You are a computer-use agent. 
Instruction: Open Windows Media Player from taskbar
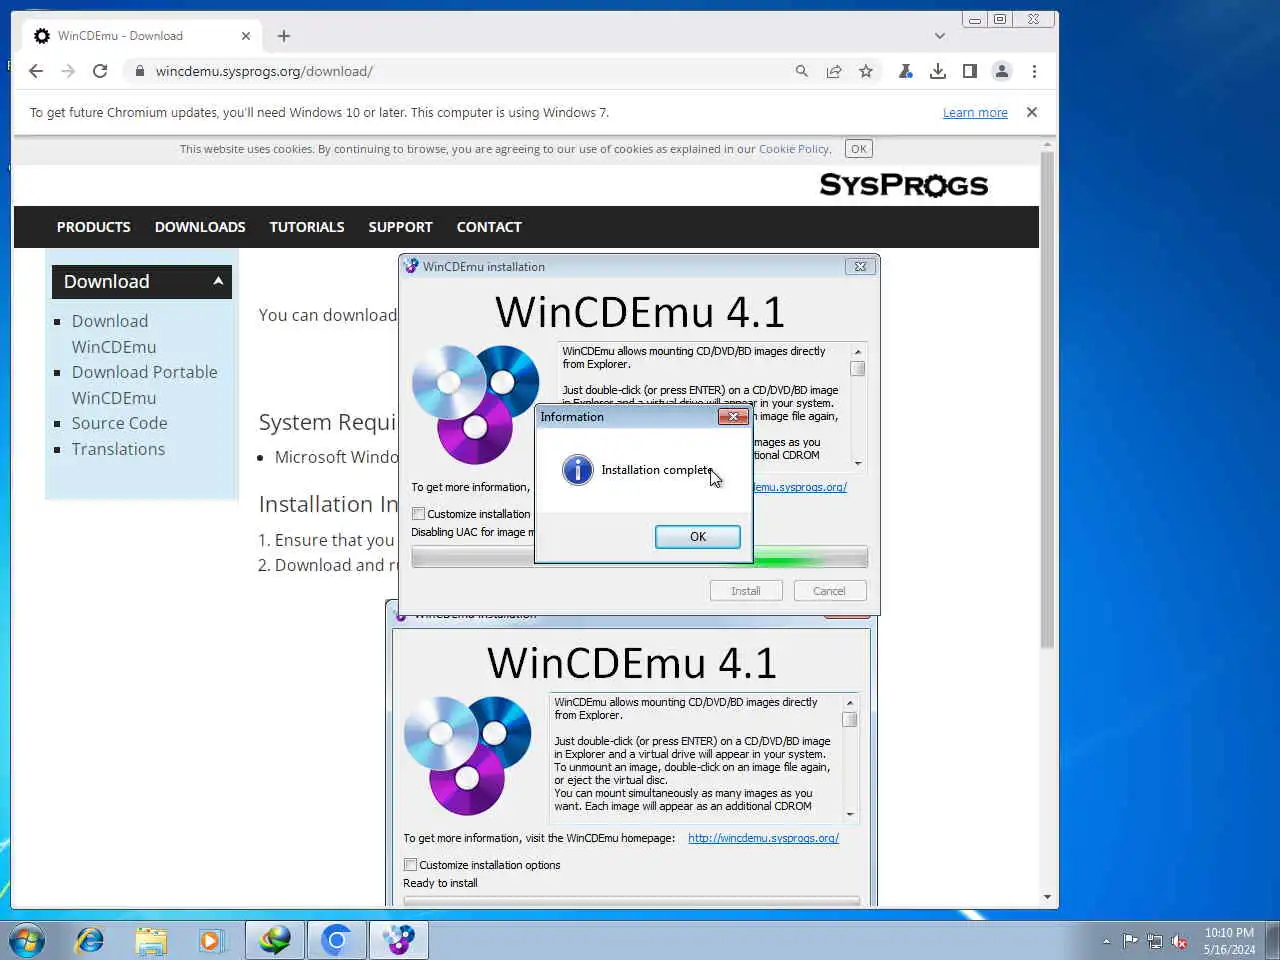(211, 940)
